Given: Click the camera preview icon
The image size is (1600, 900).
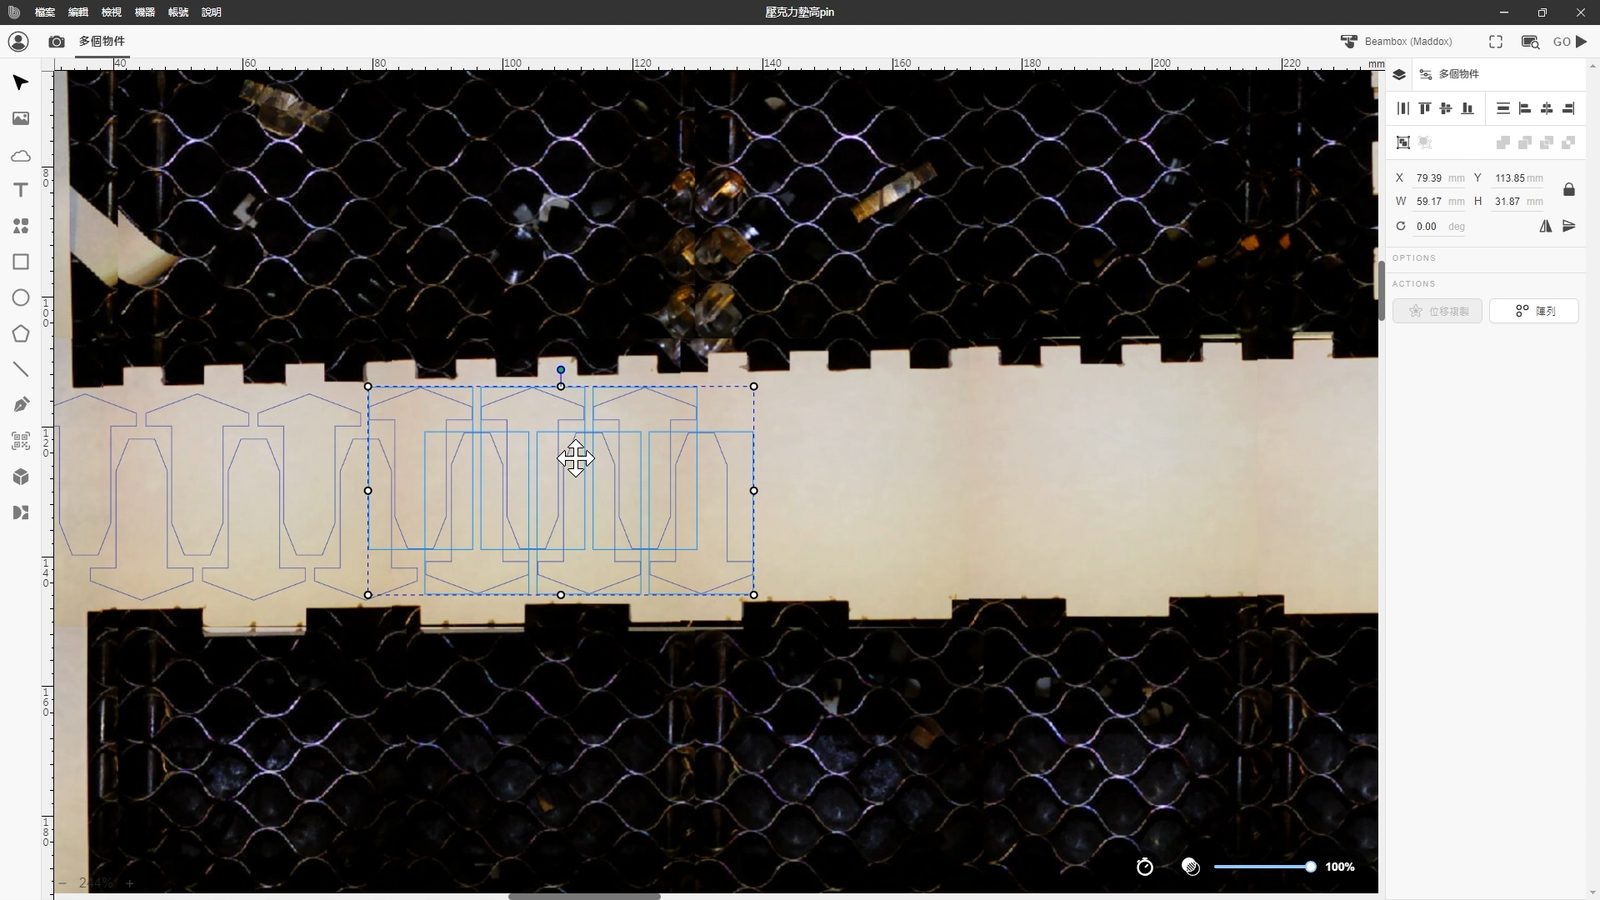Looking at the screenshot, I should tap(56, 41).
